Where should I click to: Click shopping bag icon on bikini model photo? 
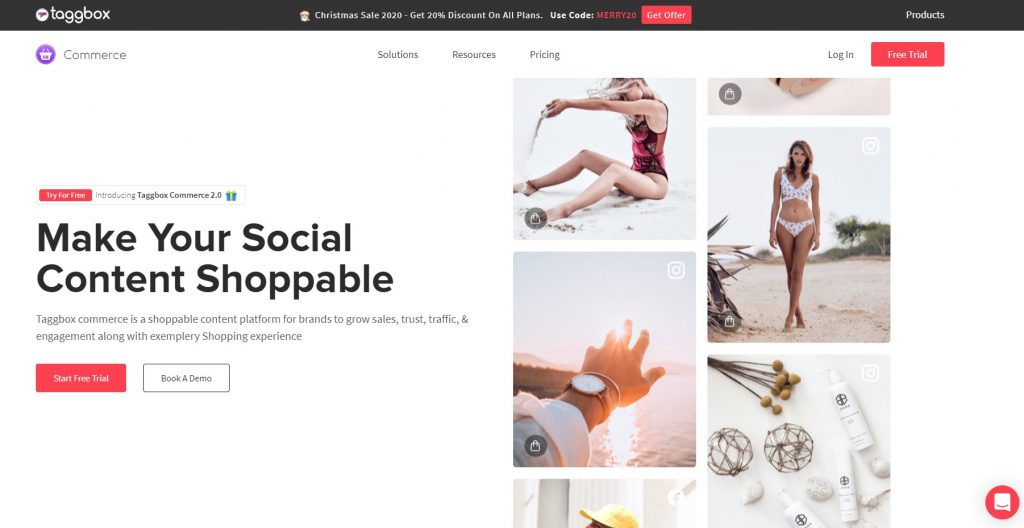coord(729,322)
